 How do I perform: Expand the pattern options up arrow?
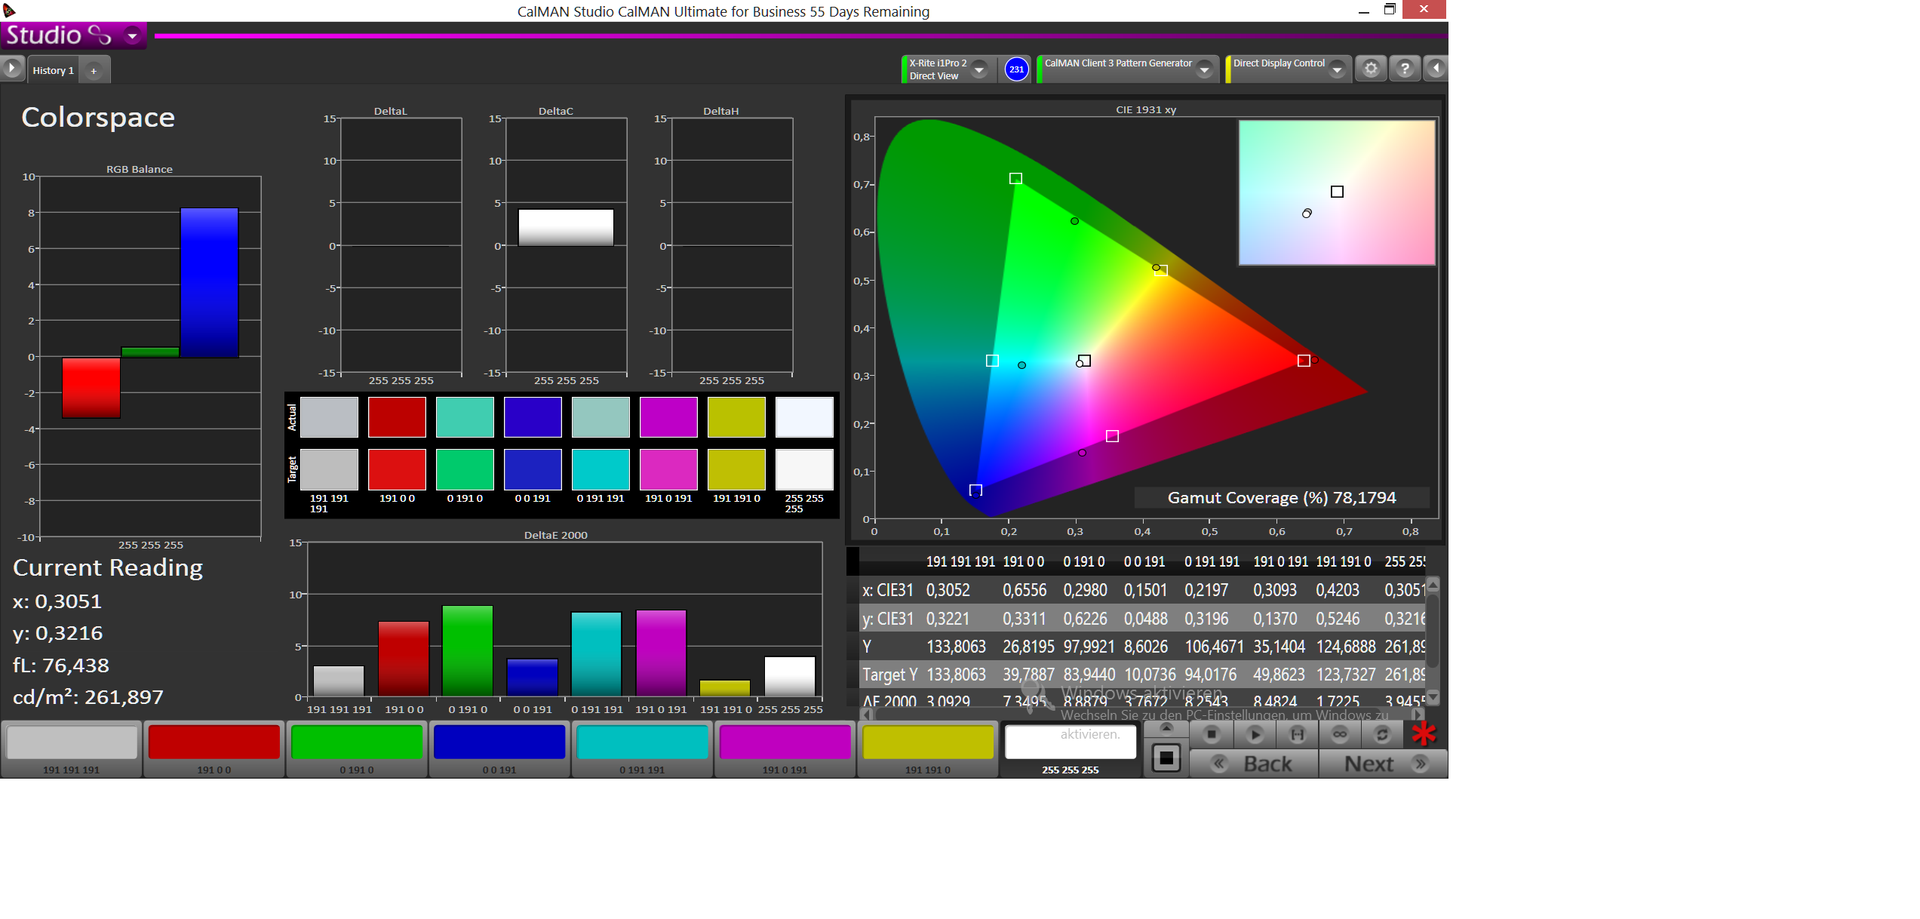pyautogui.click(x=1166, y=729)
